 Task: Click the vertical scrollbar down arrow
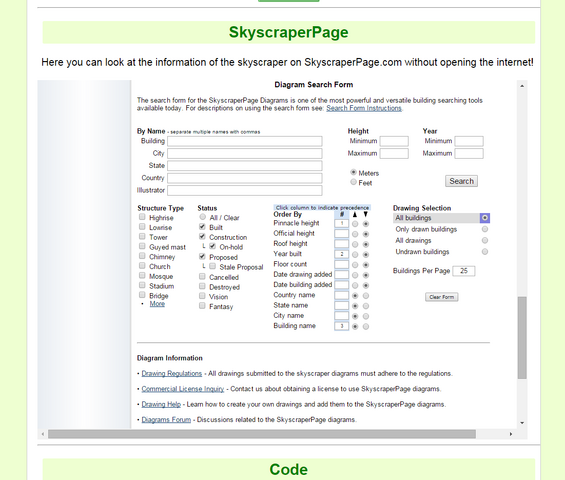[522, 423]
